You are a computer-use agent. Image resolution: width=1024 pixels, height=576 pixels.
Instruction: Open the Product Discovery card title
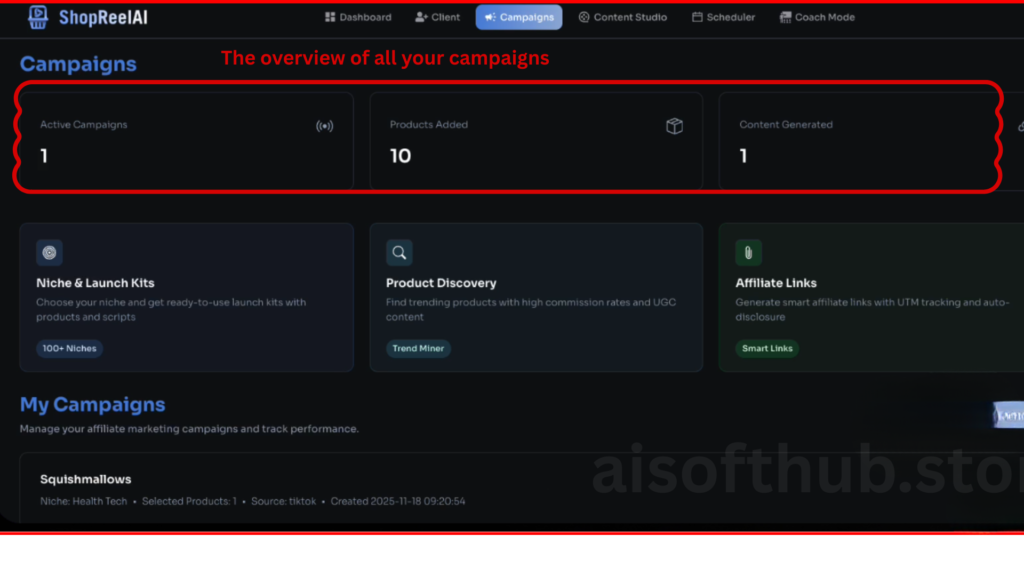(441, 283)
